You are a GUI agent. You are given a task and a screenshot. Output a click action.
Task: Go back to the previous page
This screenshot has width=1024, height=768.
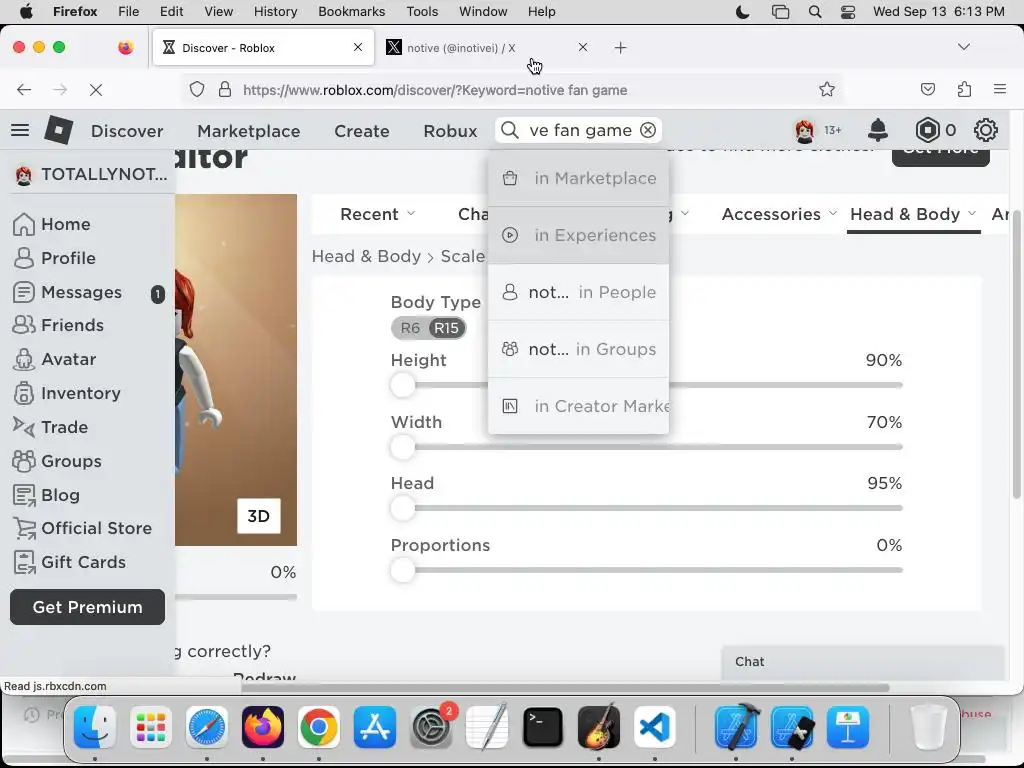[x=24, y=89]
